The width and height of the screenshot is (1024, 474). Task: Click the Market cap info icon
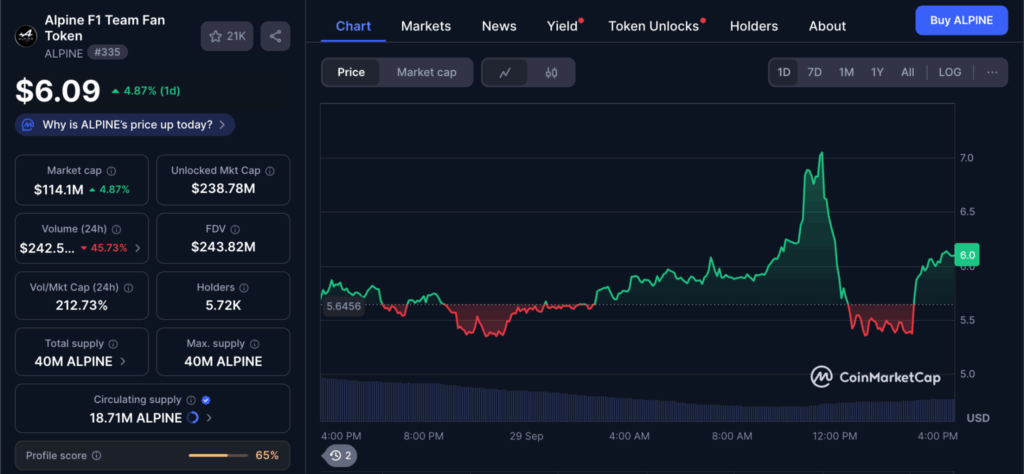[x=111, y=171]
